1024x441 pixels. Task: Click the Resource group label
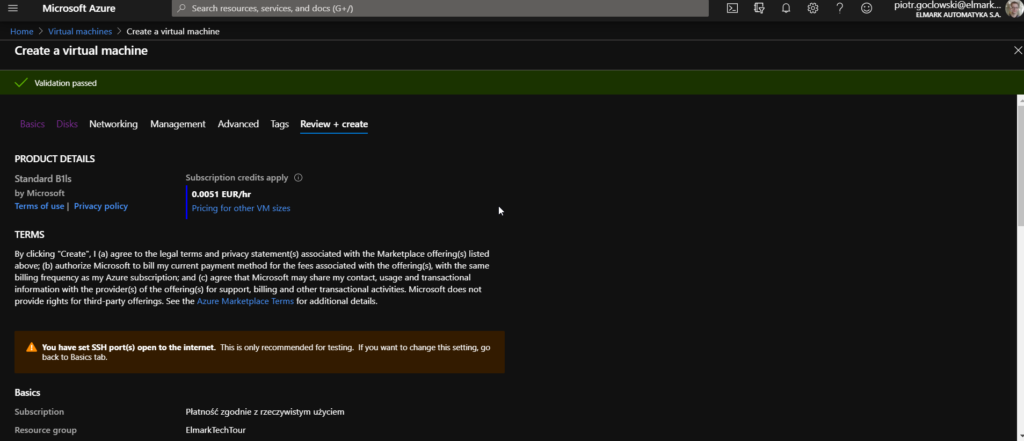pos(46,430)
